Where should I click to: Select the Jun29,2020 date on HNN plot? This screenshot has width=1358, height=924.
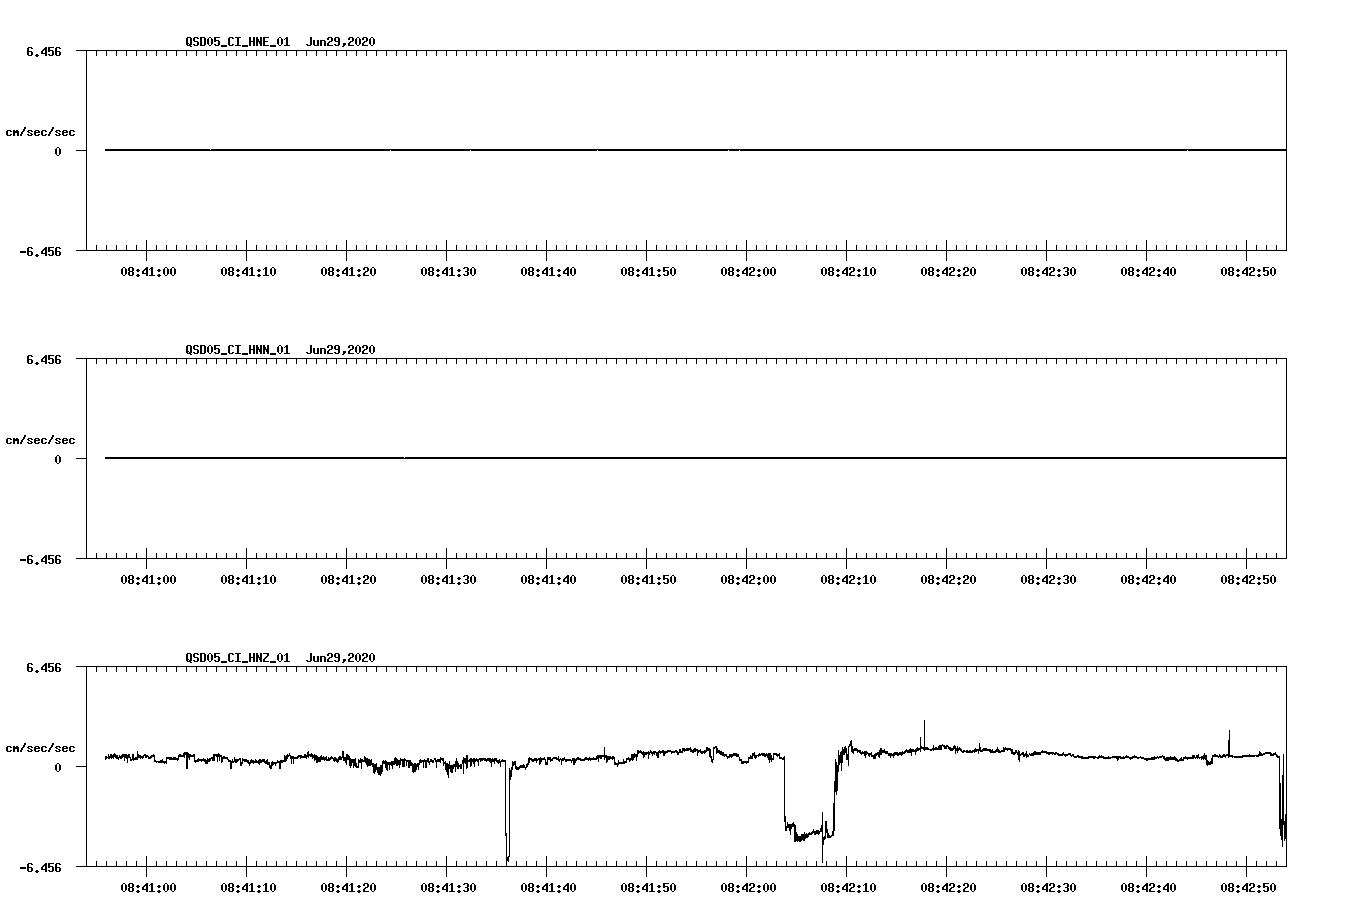point(341,350)
